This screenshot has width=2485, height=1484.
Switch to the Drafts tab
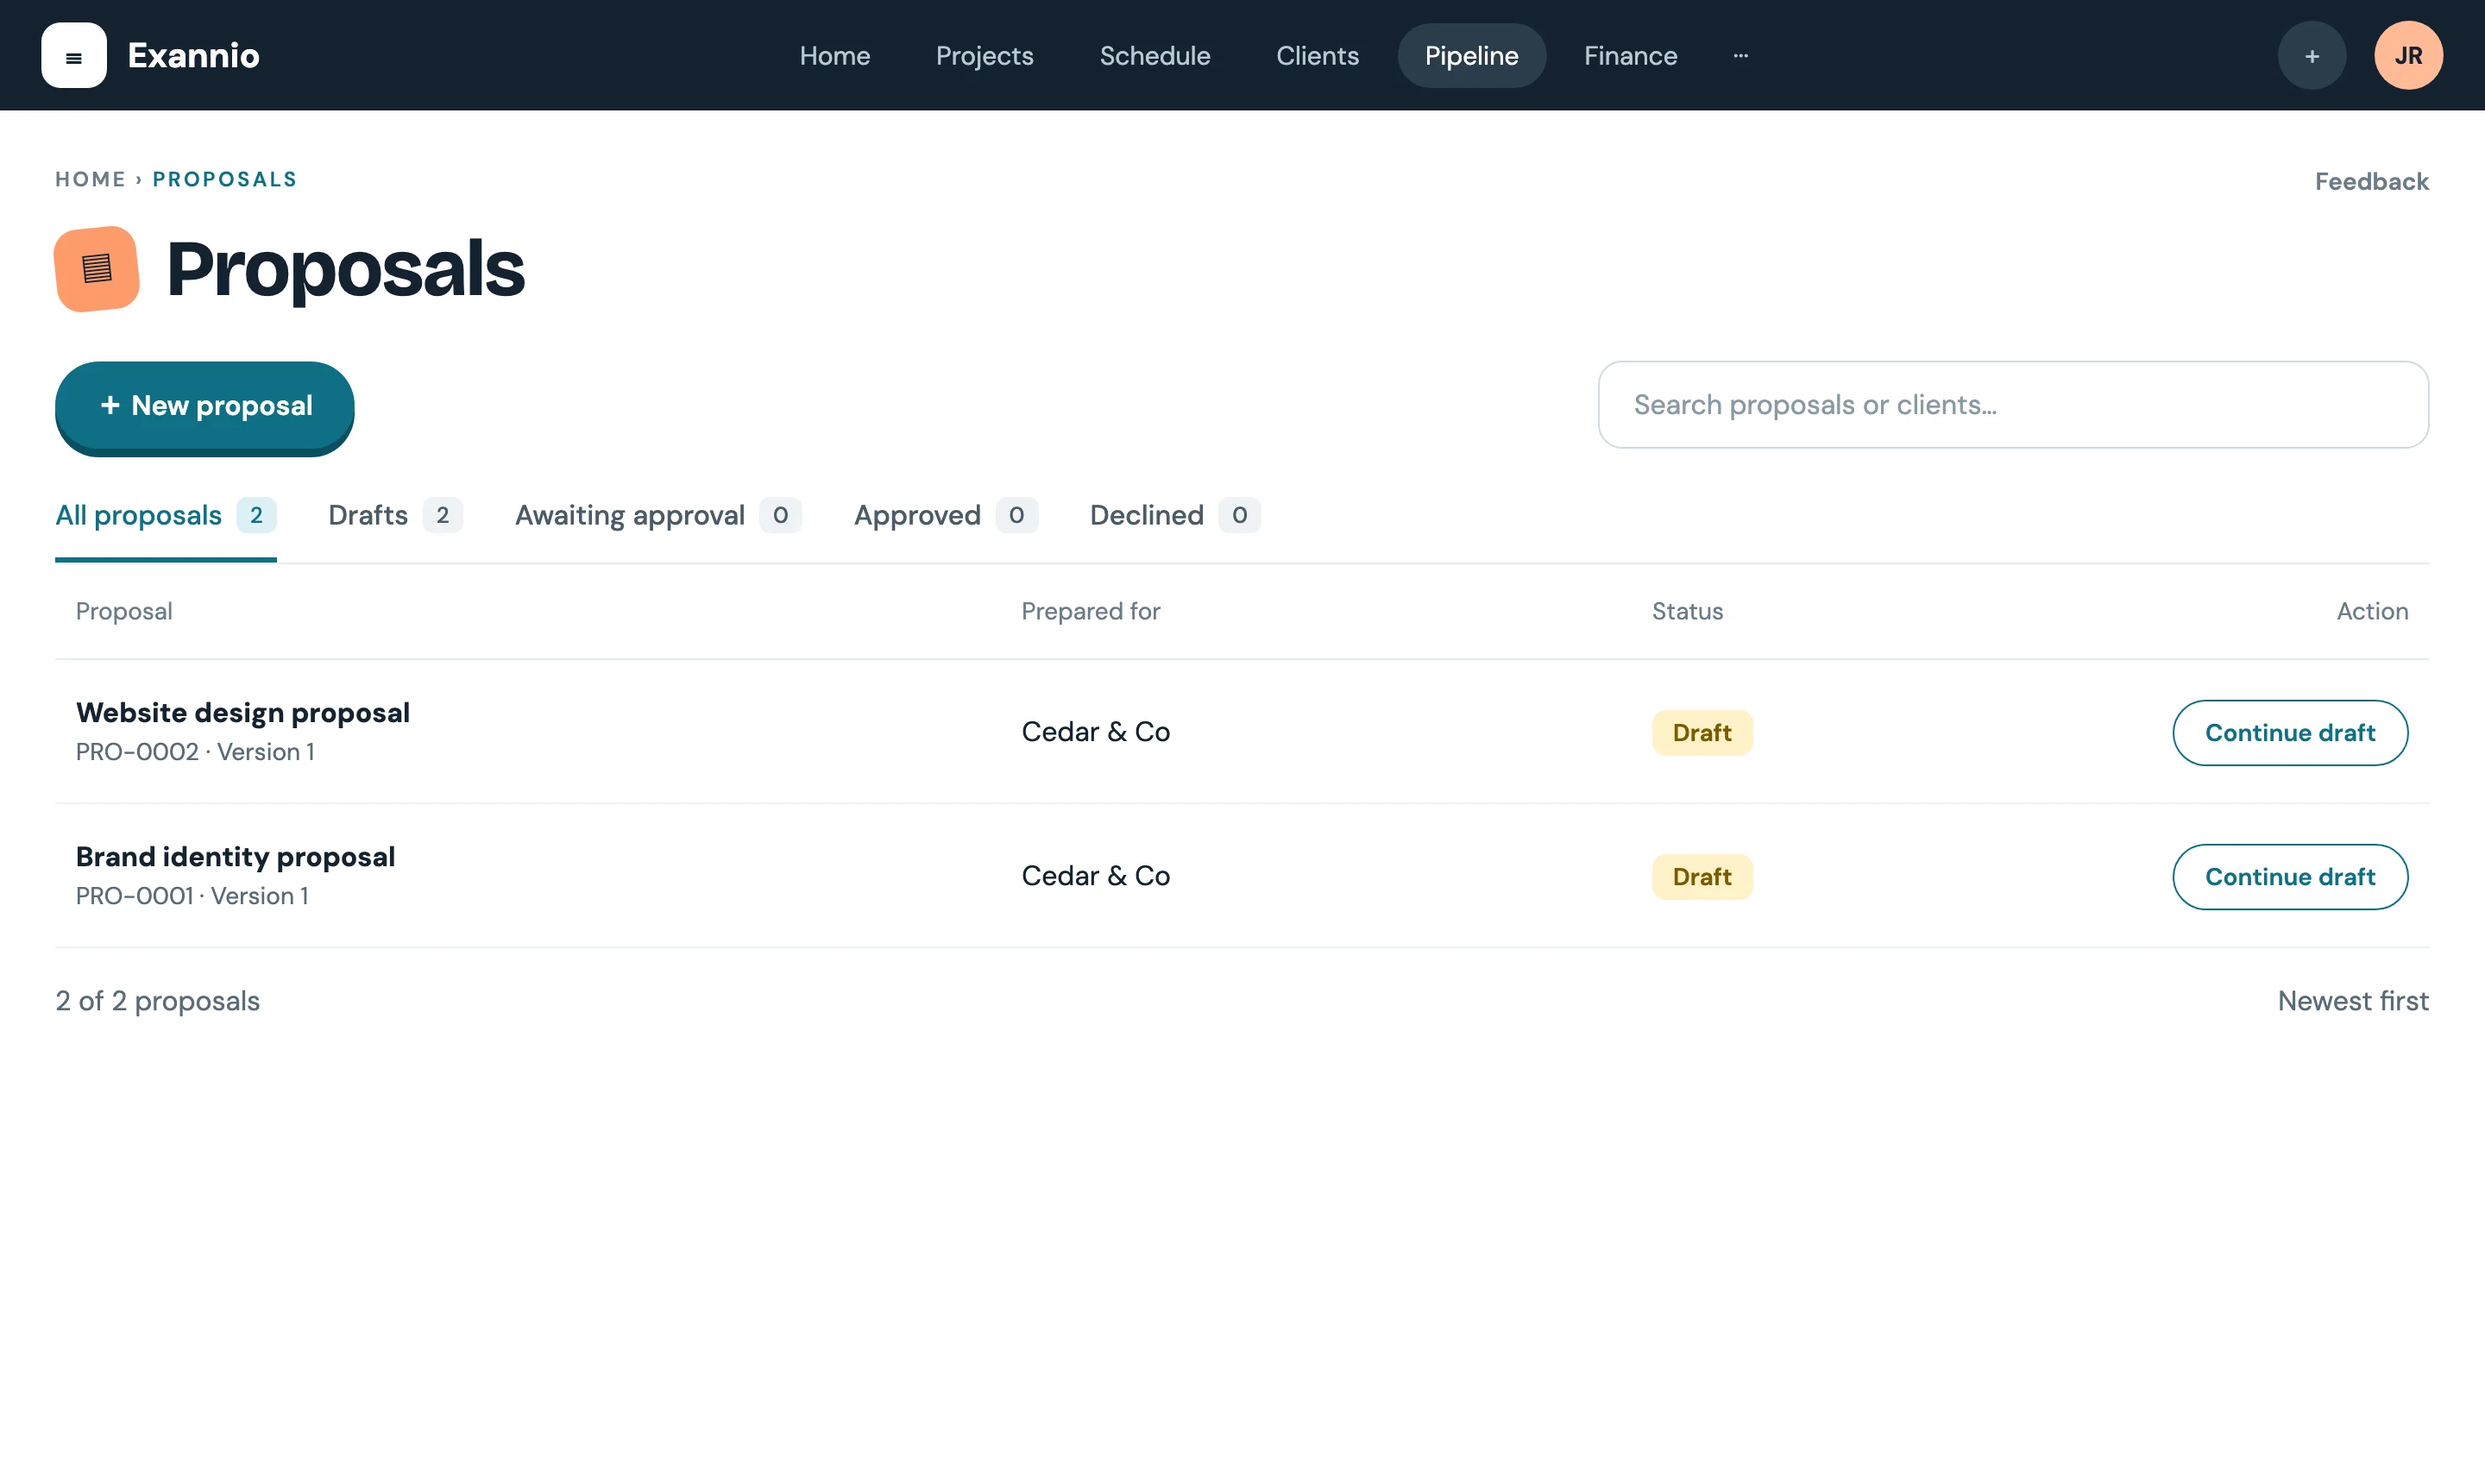[x=395, y=515]
